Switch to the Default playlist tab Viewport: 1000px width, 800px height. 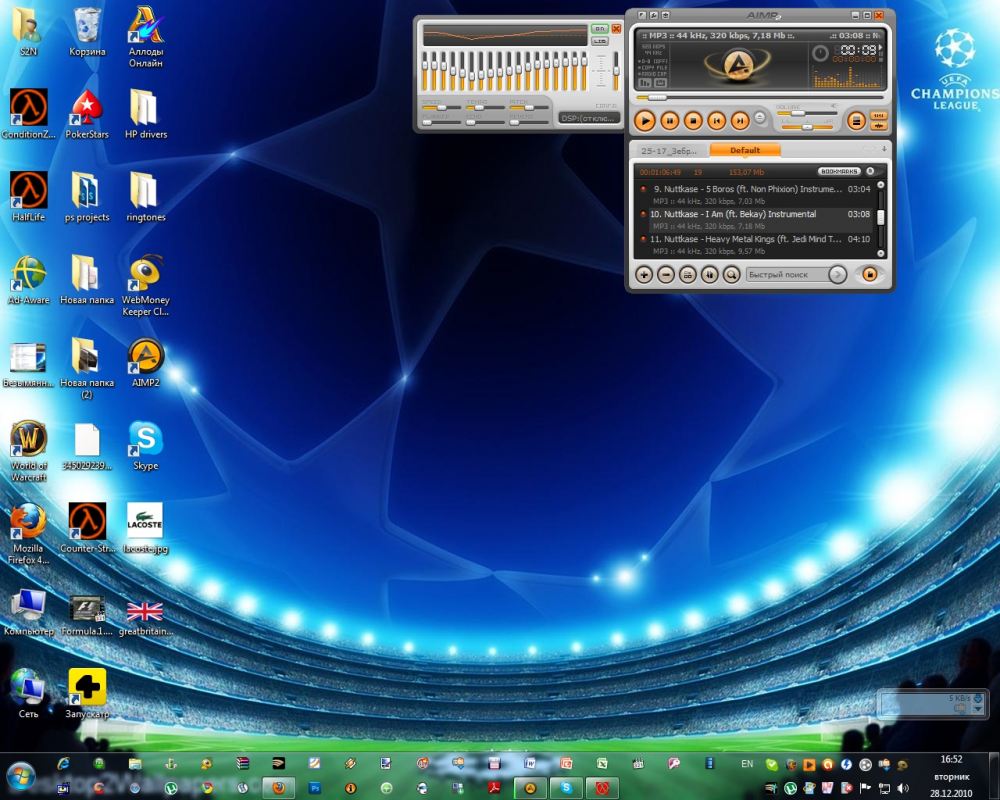[745, 151]
